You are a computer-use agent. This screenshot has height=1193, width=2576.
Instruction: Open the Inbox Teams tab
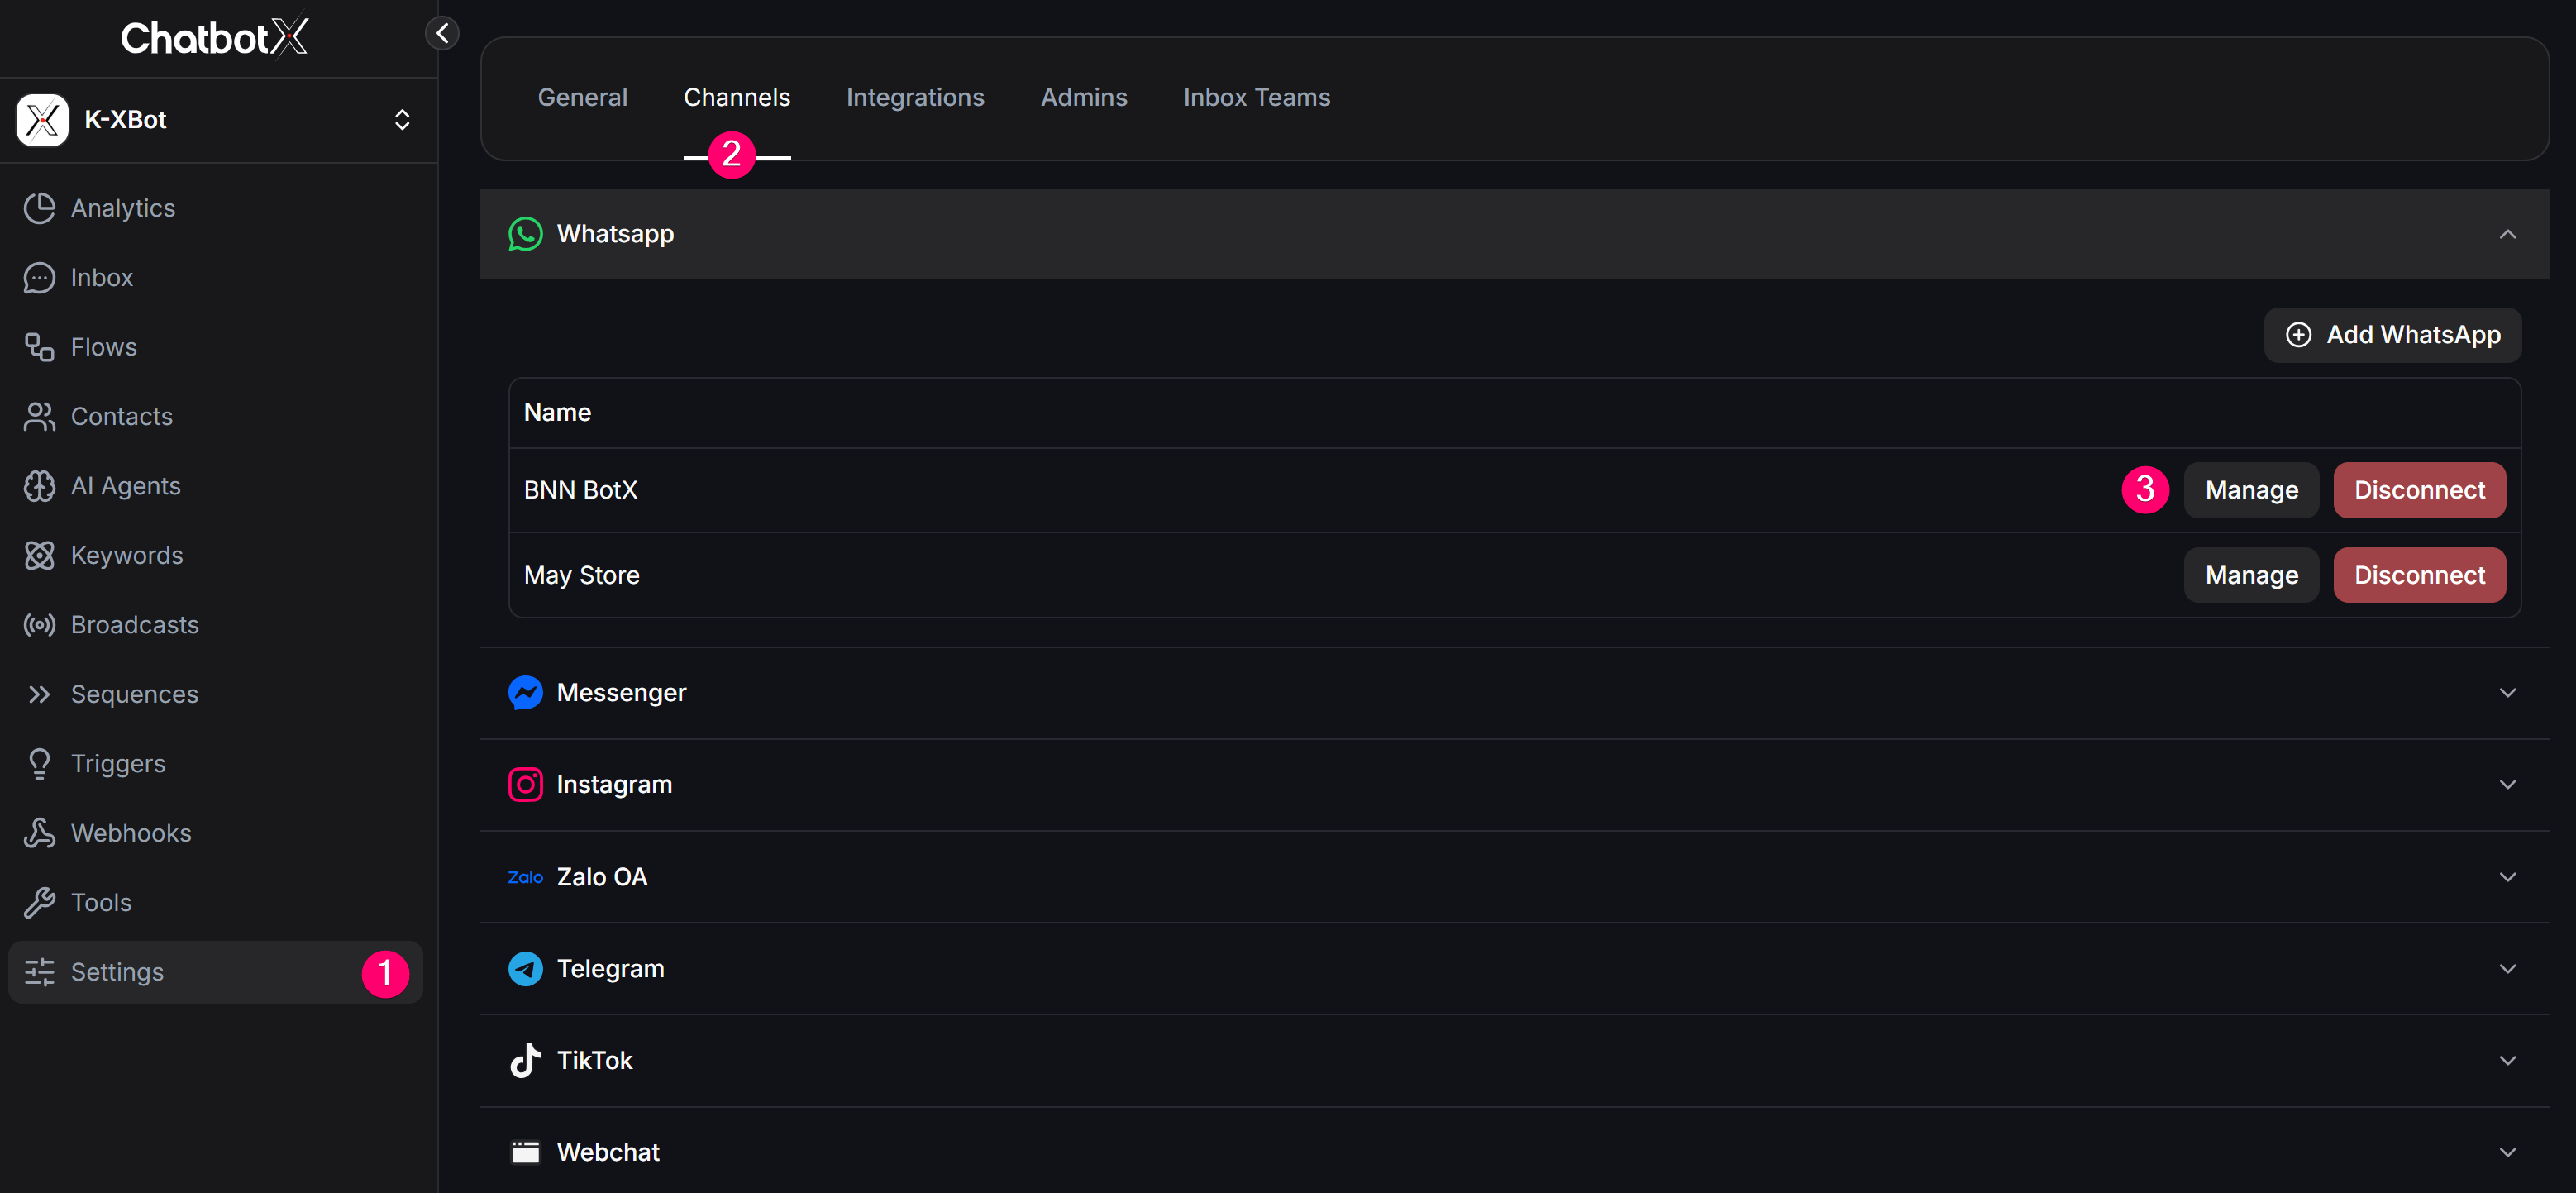click(x=1257, y=97)
